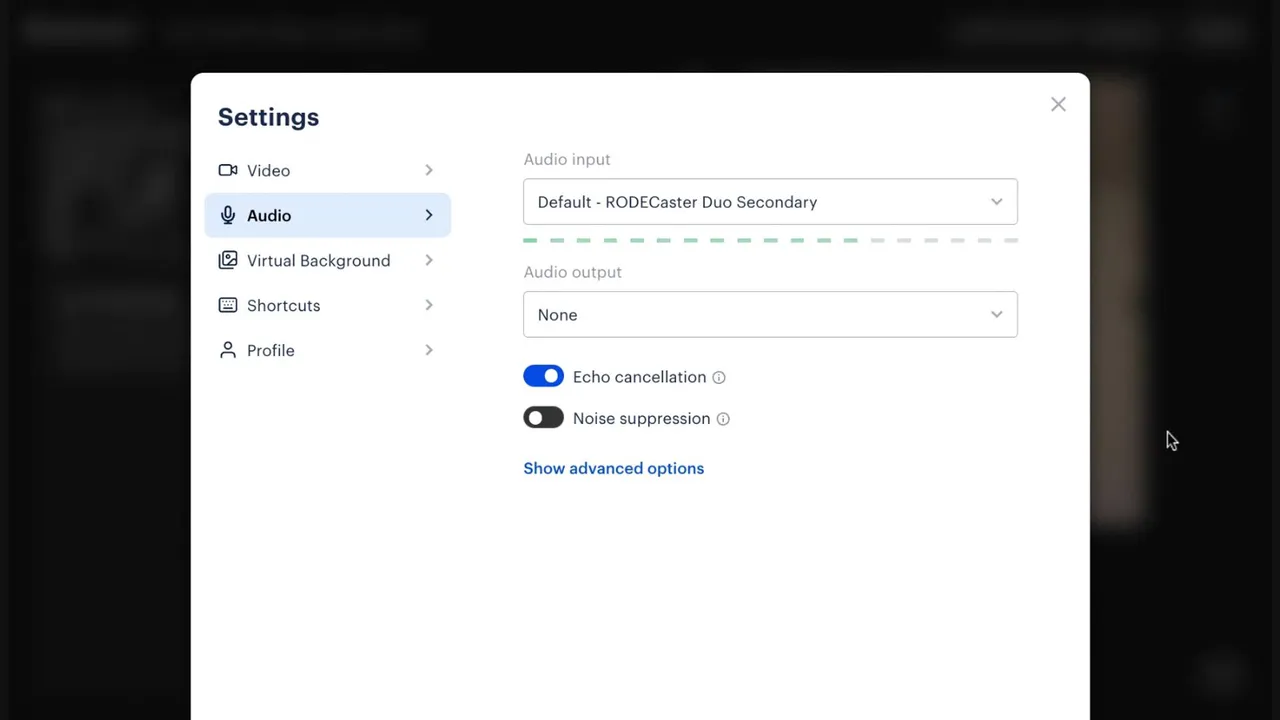The height and width of the screenshot is (720, 1280).
Task: Click the camera icon beside Video
Action: click(228, 170)
